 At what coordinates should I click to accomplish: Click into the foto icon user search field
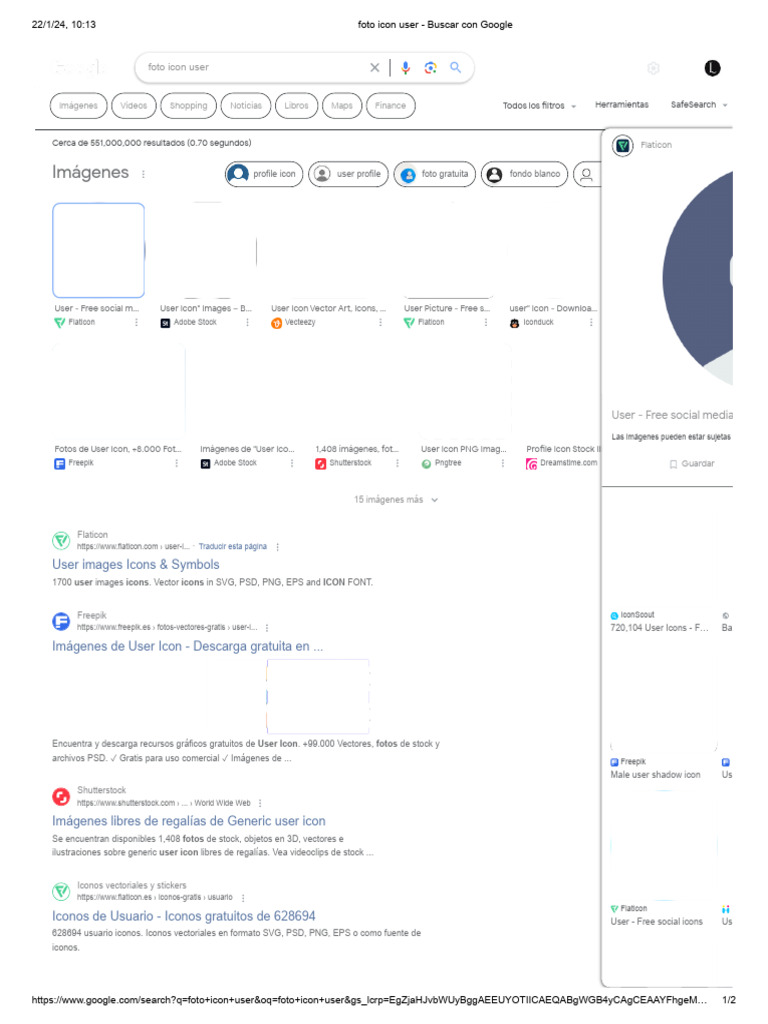(255, 67)
